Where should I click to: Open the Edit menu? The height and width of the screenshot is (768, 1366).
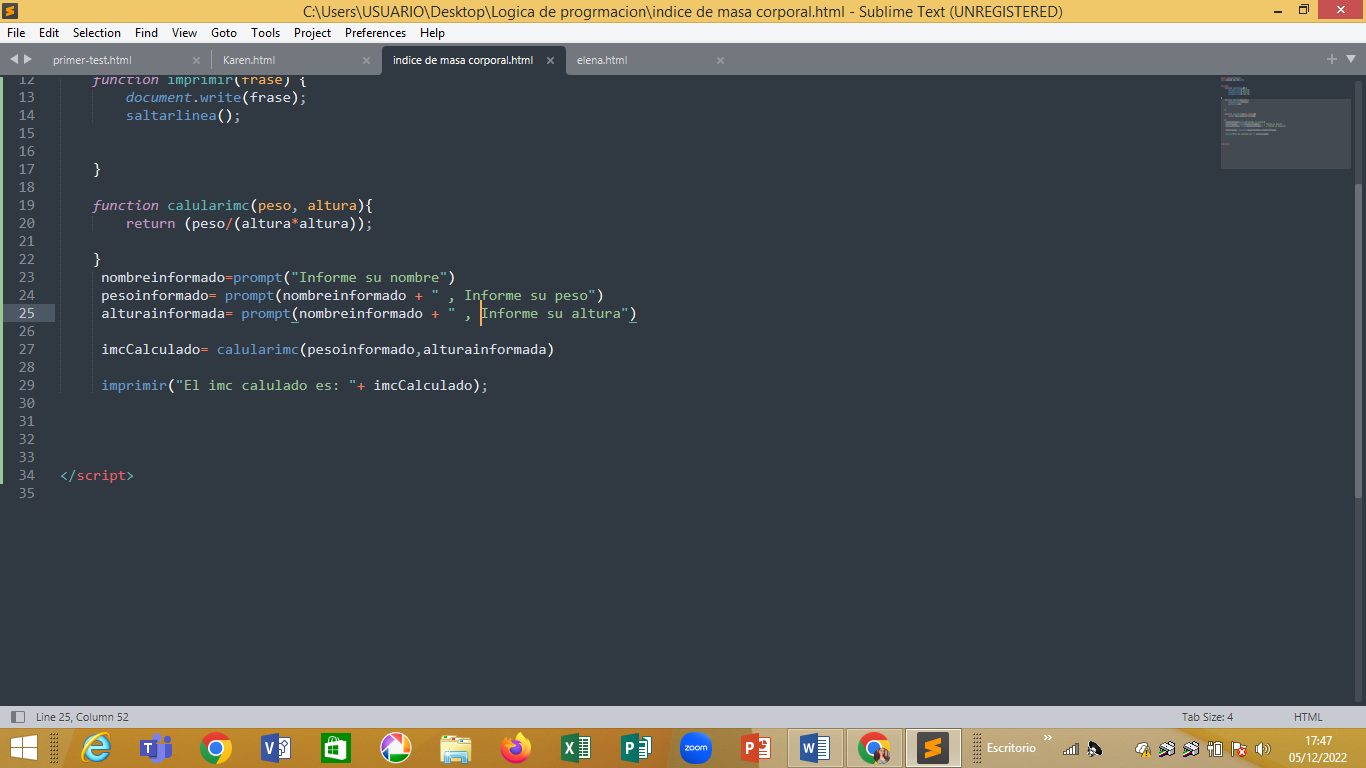point(49,33)
